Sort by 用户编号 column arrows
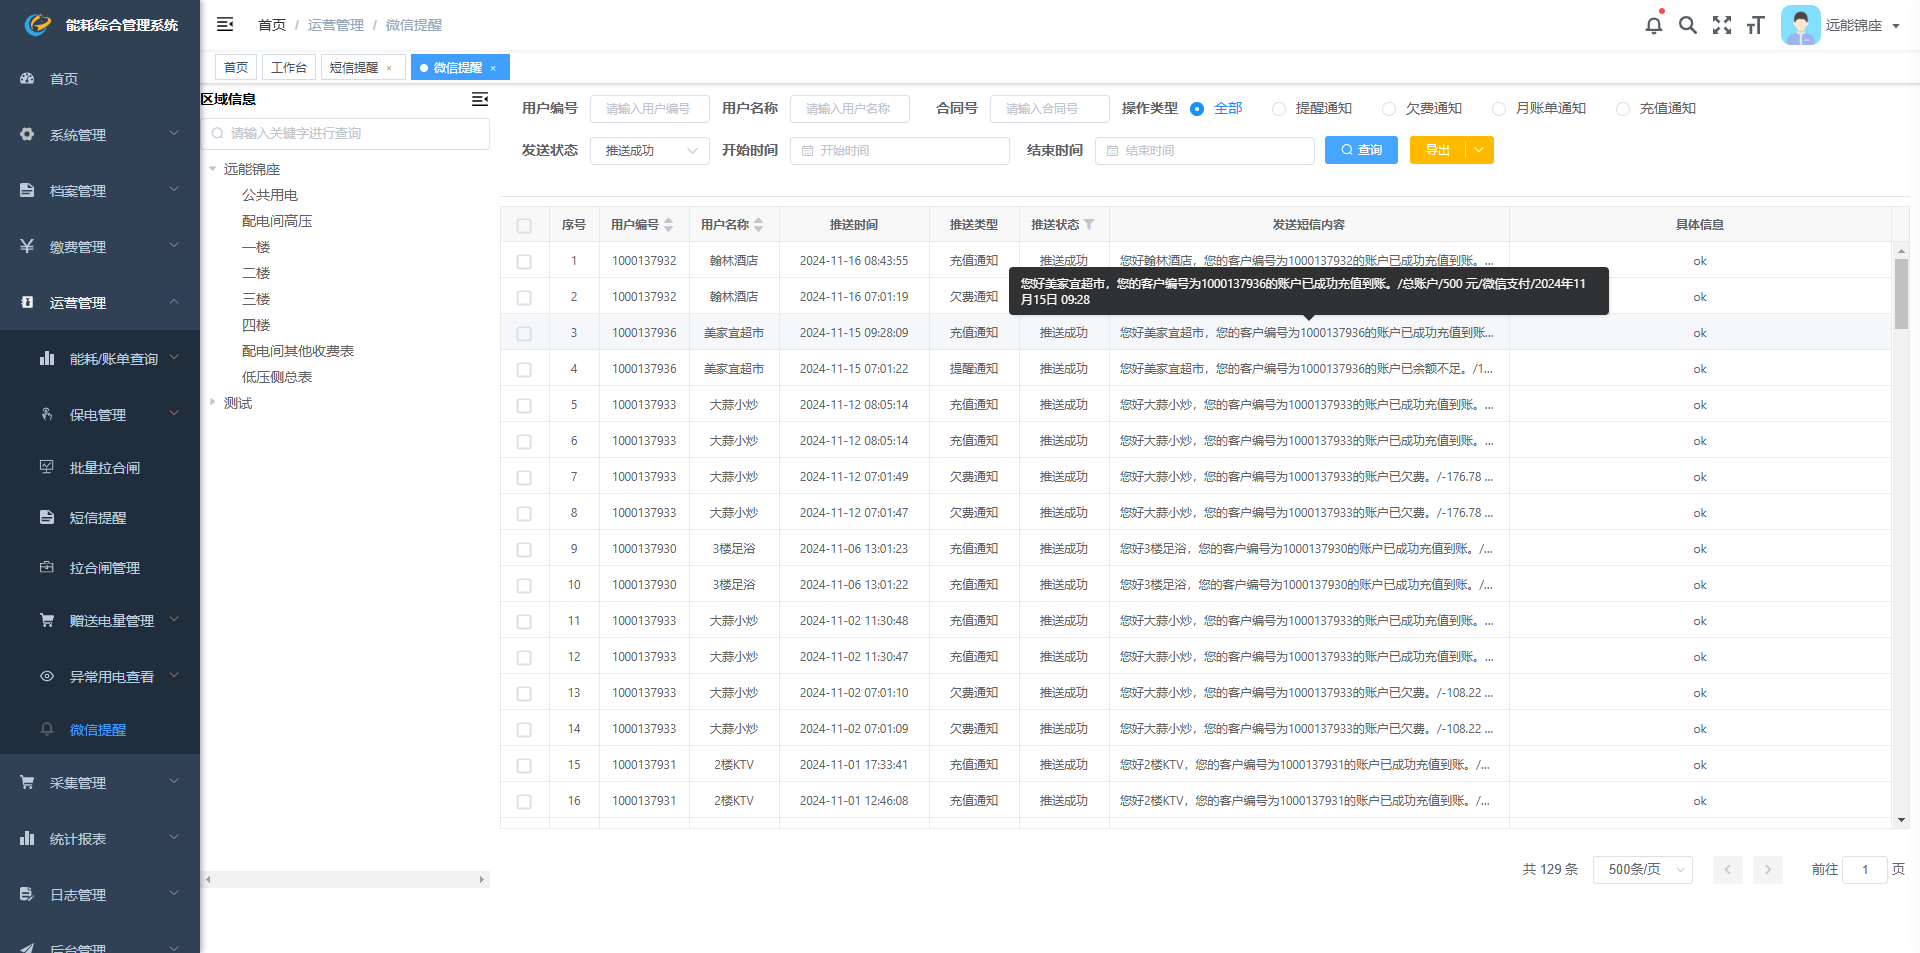The image size is (1920, 953). 669,225
